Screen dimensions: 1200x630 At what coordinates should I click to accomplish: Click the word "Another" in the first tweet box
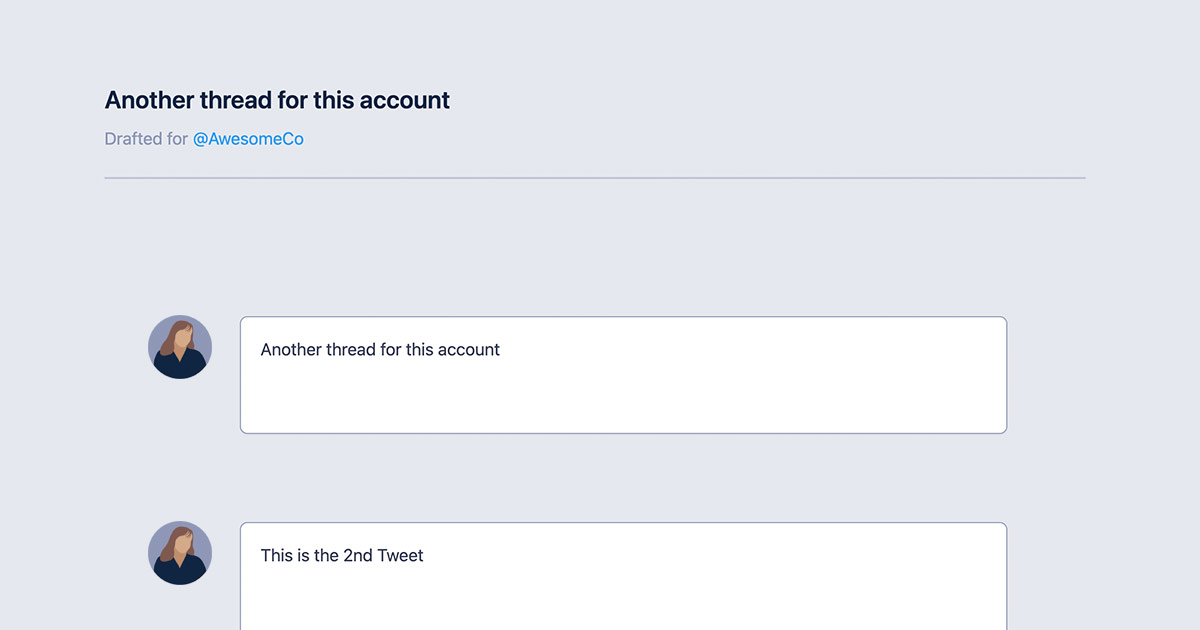pyautogui.click(x=291, y=350)
